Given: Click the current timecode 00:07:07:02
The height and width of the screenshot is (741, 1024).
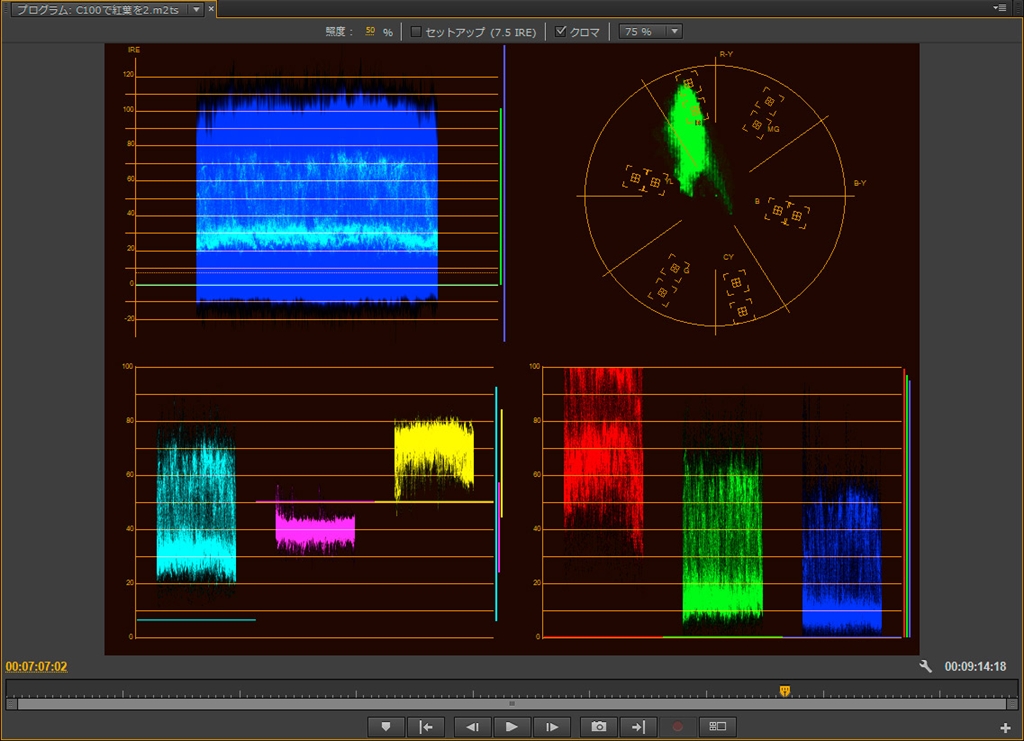Looking at the screenshot, I should [x=36, y=667].
